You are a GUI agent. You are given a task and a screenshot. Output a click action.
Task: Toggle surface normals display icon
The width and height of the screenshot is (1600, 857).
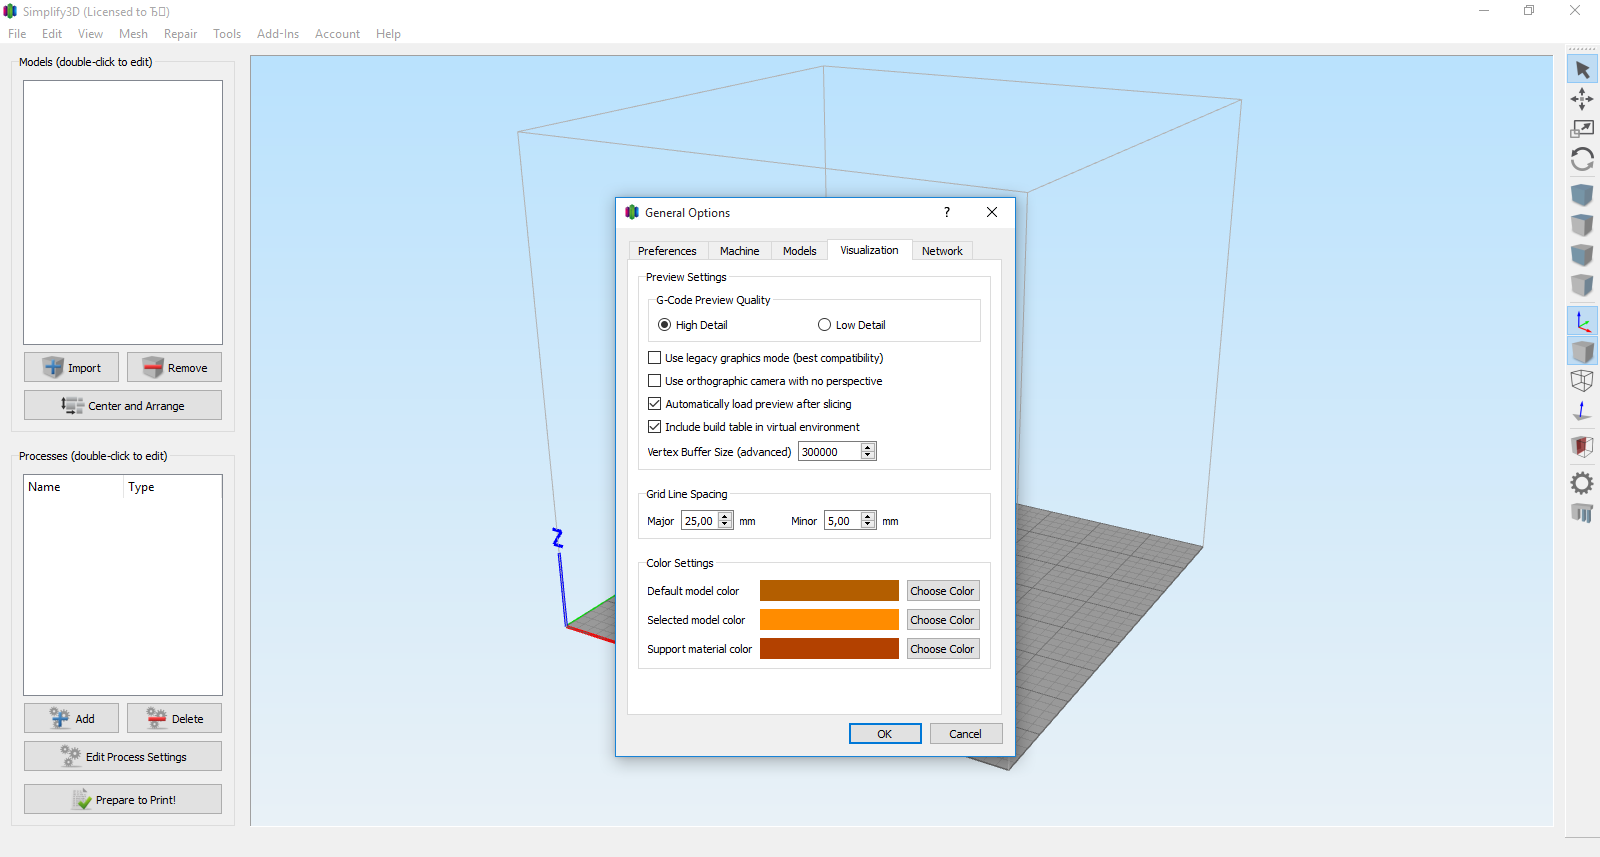click(x=1582, y=410)
